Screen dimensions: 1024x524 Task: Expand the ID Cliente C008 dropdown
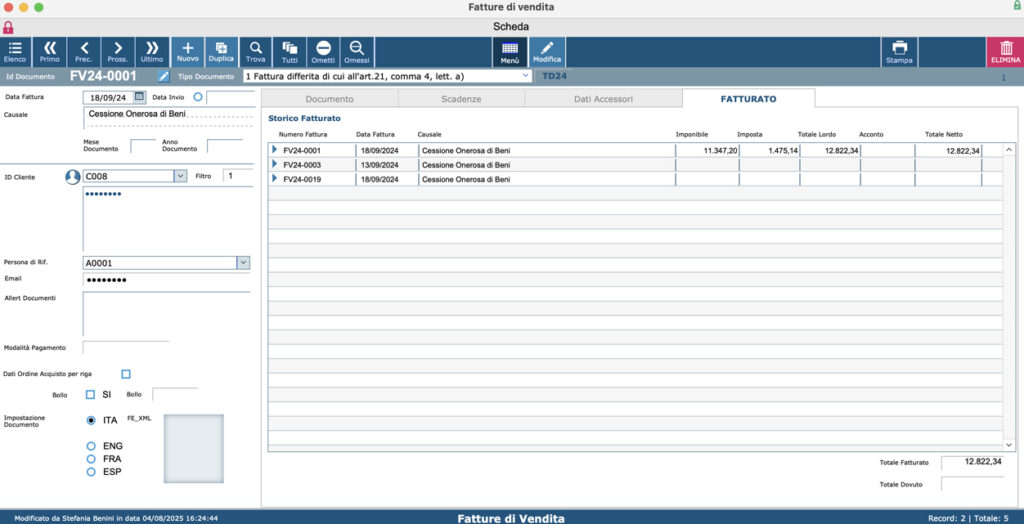tap(180, 176)
